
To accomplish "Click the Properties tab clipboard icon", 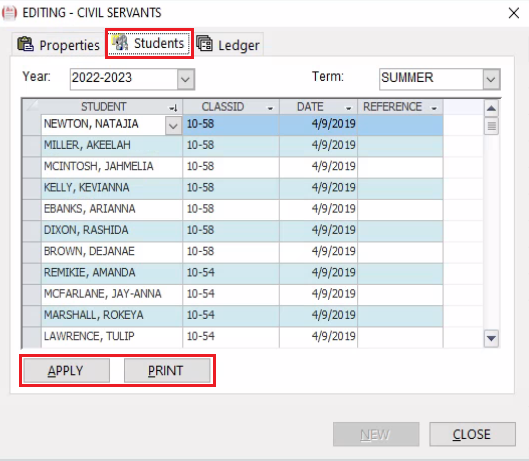I will pyautogui.click(x=25, y=44).
